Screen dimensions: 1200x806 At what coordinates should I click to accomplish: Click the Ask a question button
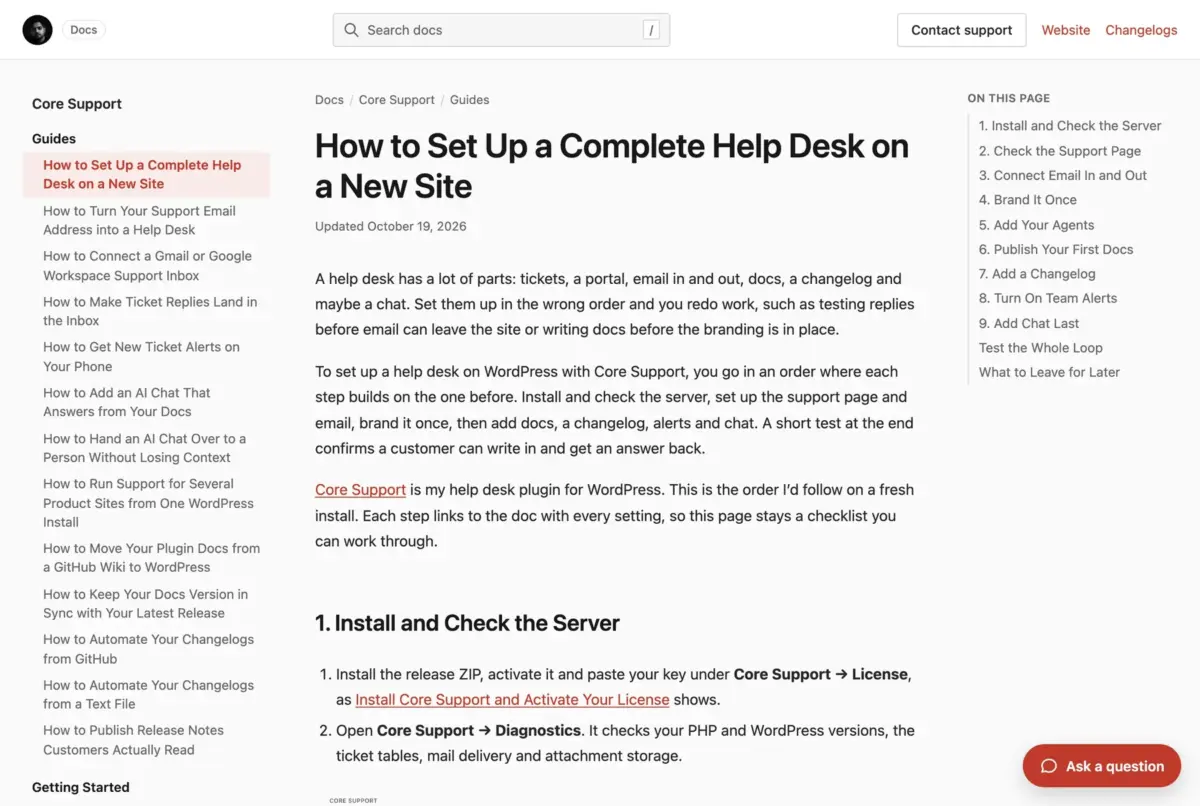(1101, 766)
